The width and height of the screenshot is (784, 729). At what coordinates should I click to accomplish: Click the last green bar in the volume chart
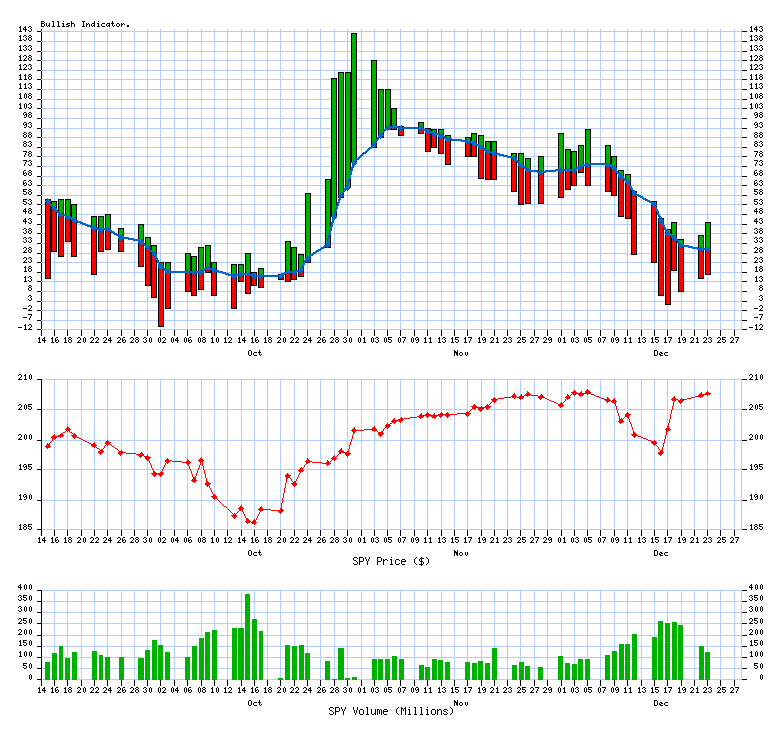(708, 666)
